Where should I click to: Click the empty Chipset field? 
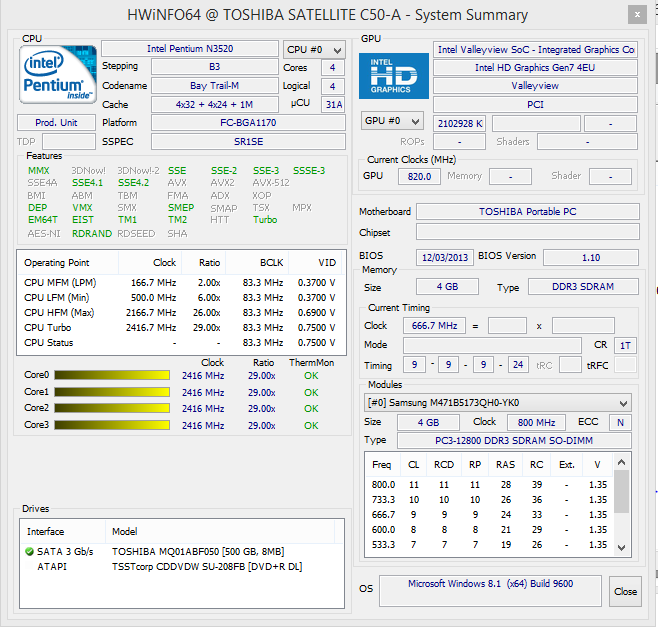[x=528, y=232]
